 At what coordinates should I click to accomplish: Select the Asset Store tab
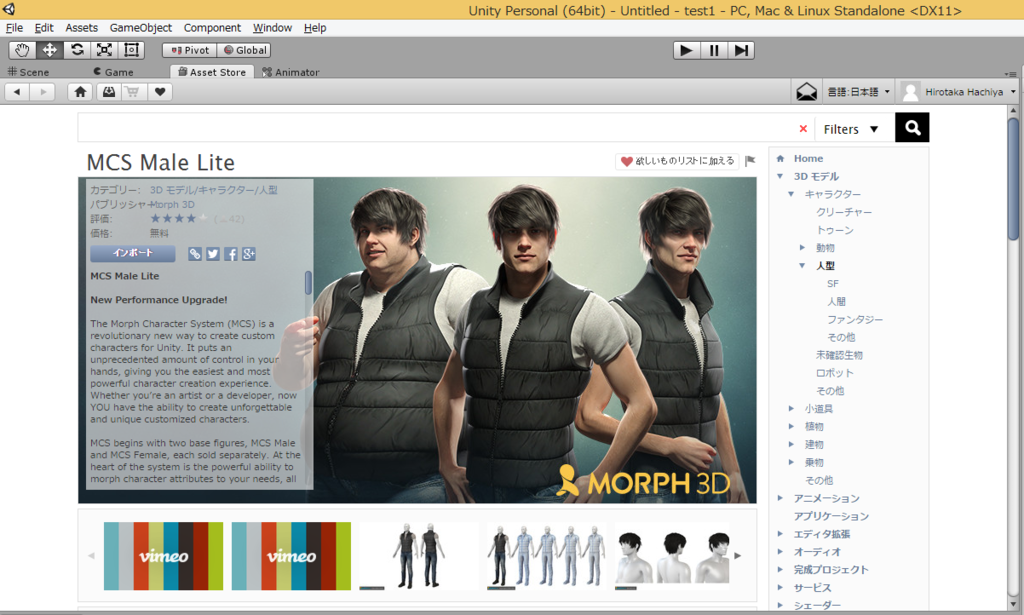tap(212, 72)
